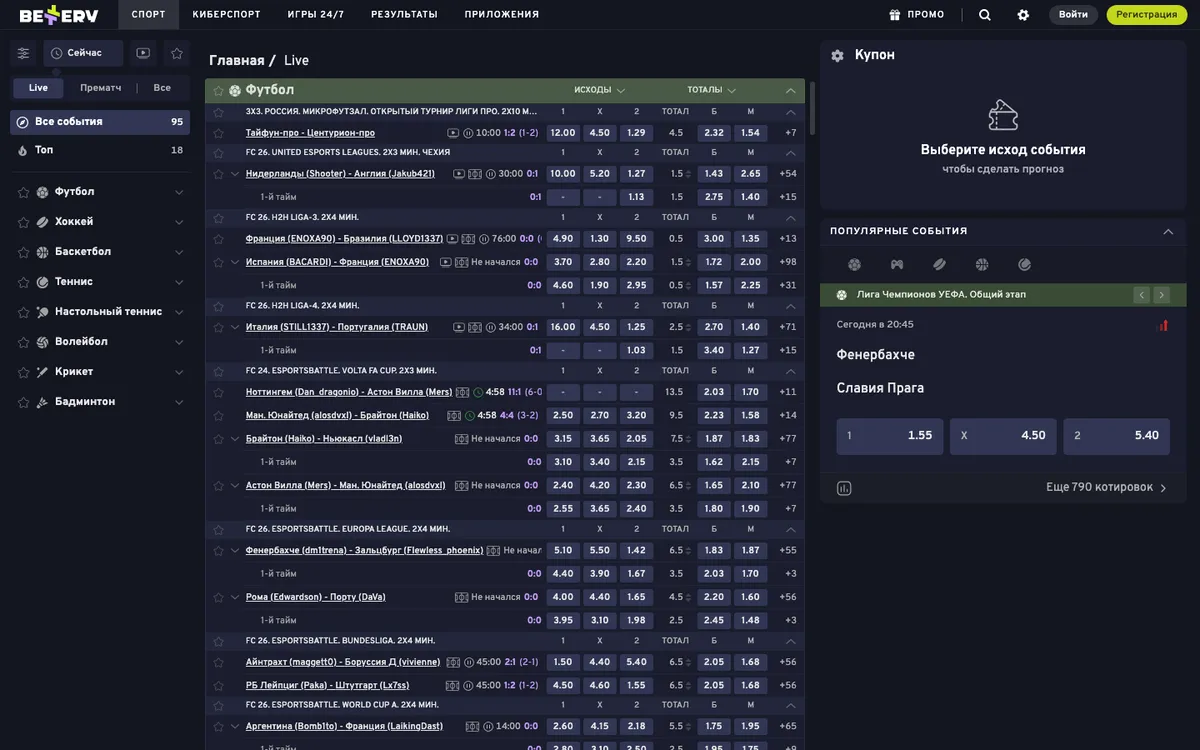Favorite РБ Лейпциг (Paka) - Штутгарт match
Viewport: 1200px width, 750px height.
pyautogui.click(x=219, y=686)
